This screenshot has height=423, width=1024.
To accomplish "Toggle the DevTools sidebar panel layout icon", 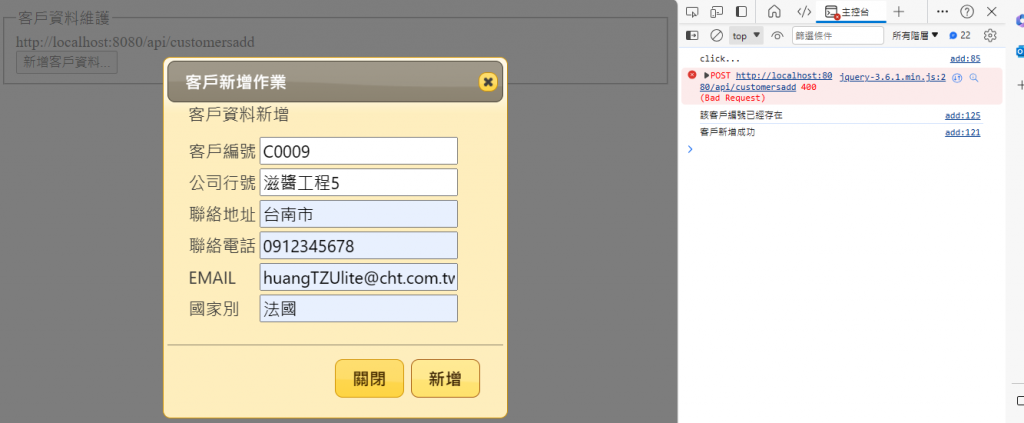I will tap(741, 12).
